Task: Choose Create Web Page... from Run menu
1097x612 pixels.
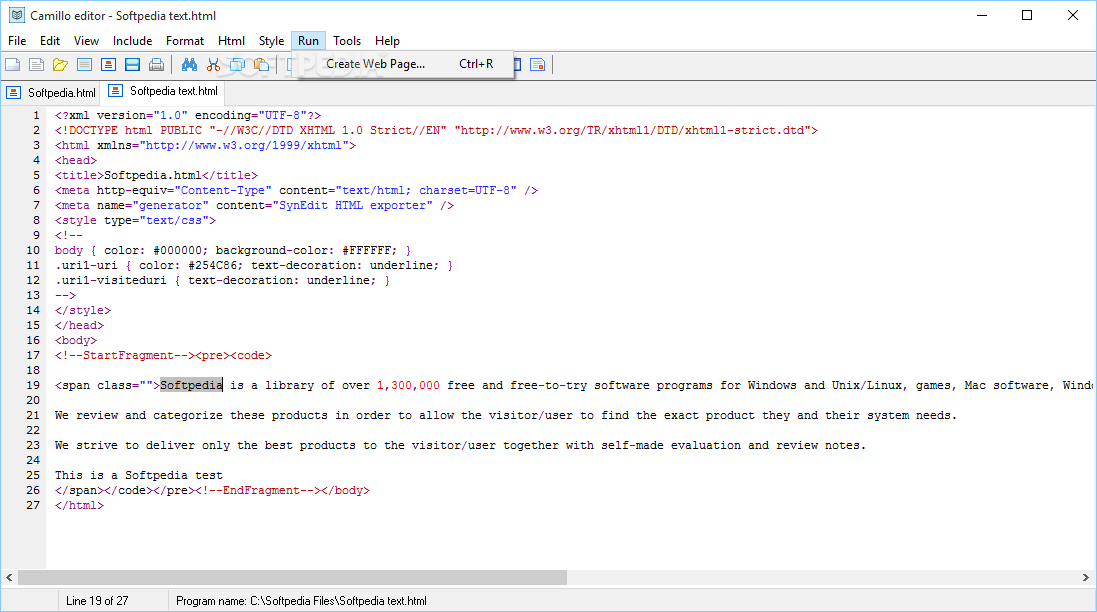Action: [406, 64]
